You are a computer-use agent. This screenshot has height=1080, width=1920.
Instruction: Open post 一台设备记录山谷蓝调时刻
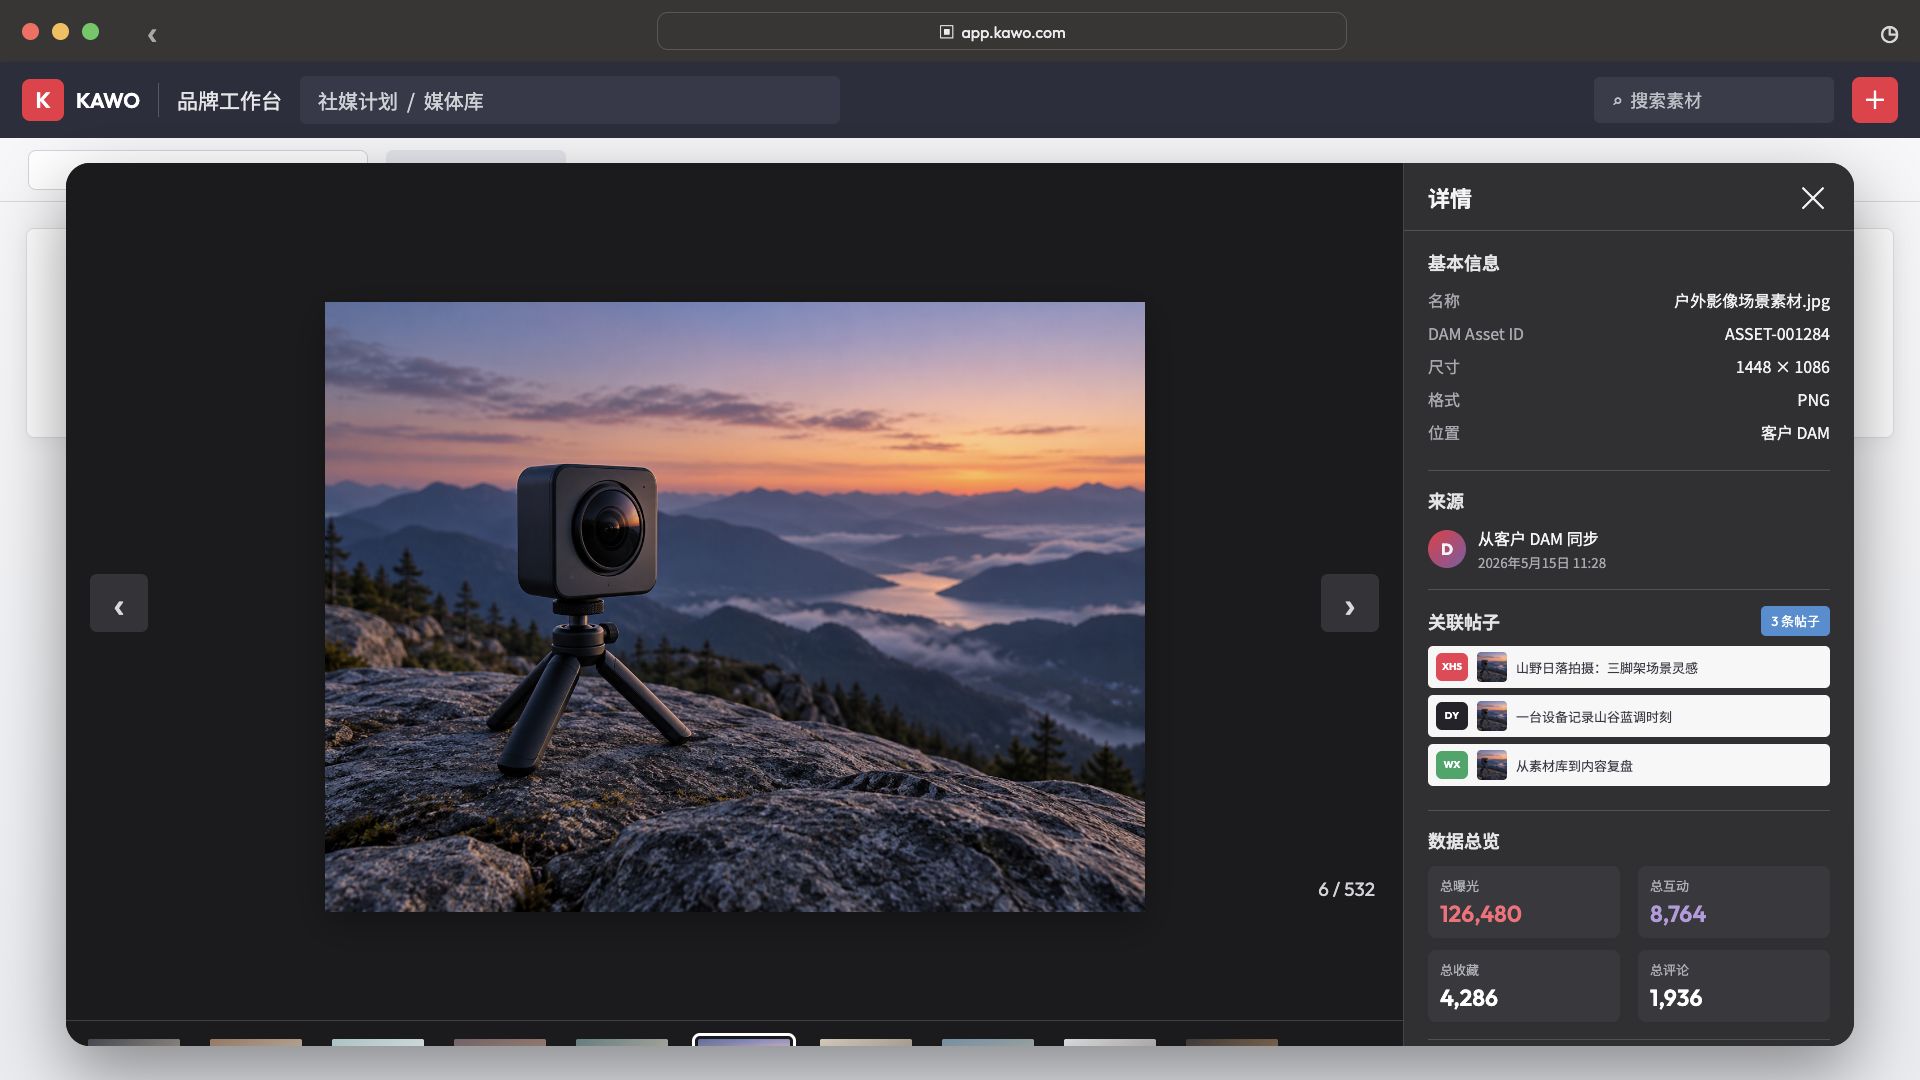click(1628, 716)
